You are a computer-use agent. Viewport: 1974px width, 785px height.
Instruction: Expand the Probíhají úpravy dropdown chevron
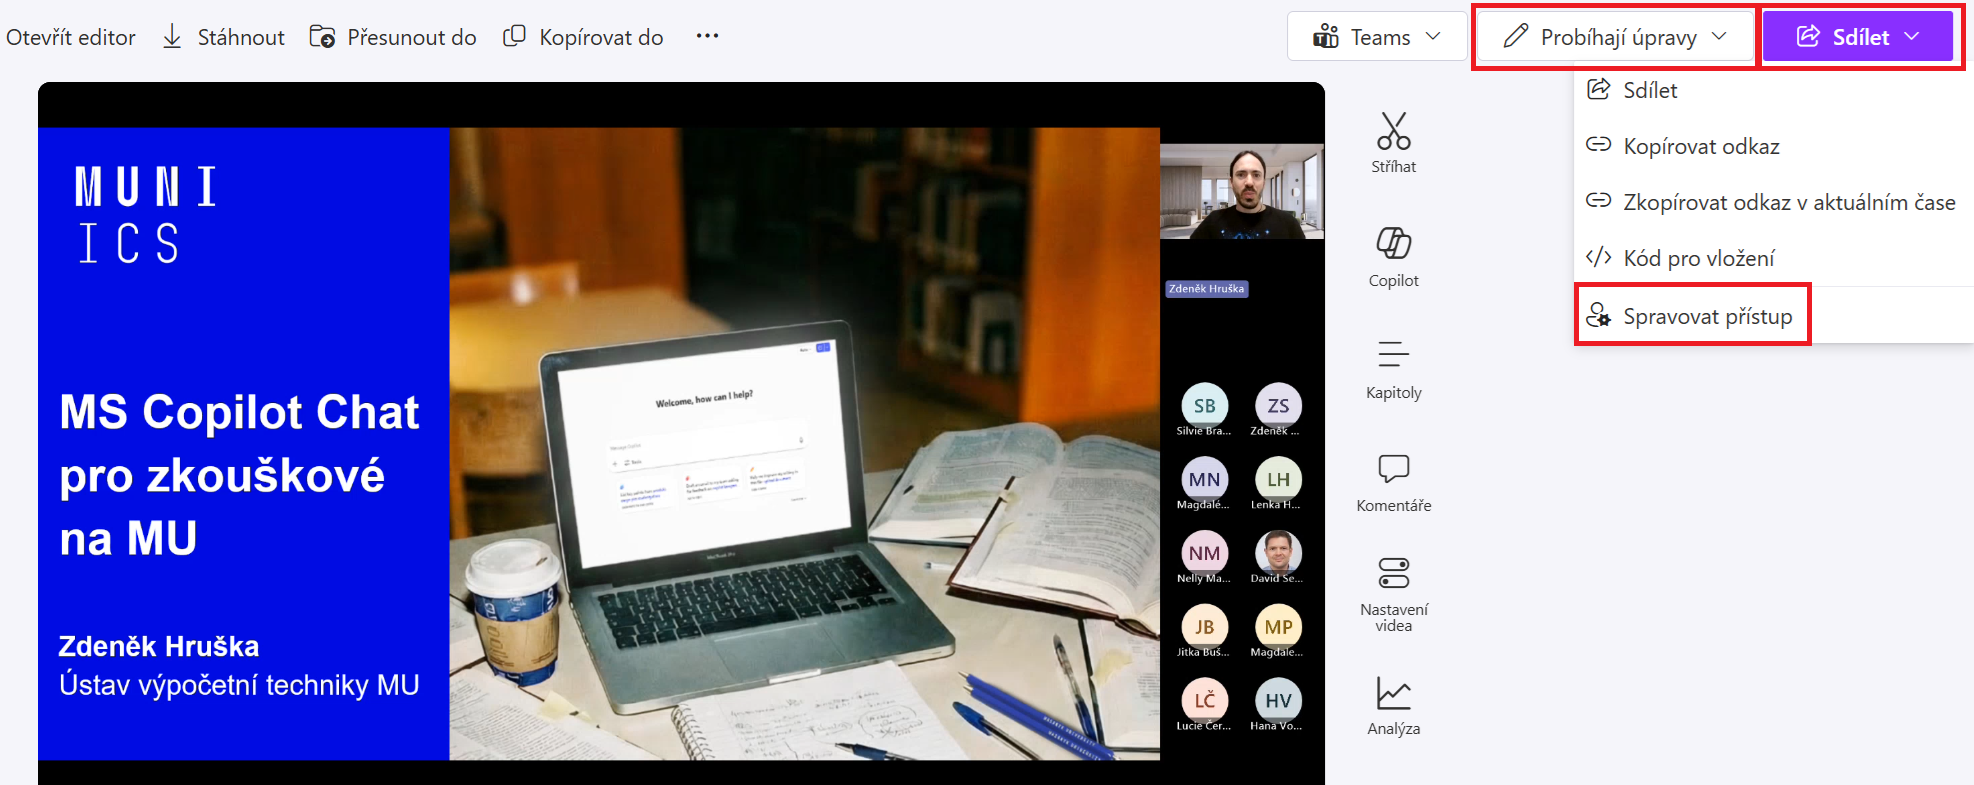(1719, 37)
